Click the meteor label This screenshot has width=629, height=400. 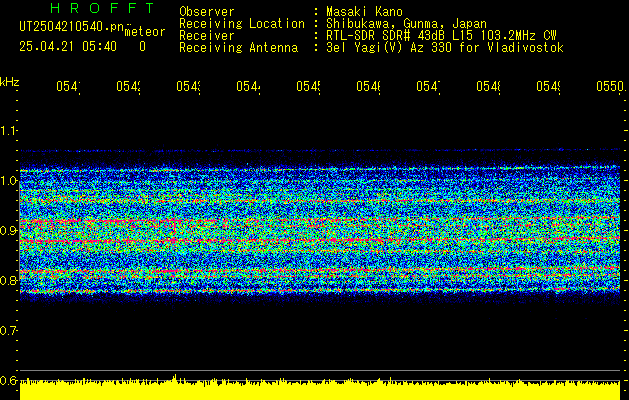[144, 32]
